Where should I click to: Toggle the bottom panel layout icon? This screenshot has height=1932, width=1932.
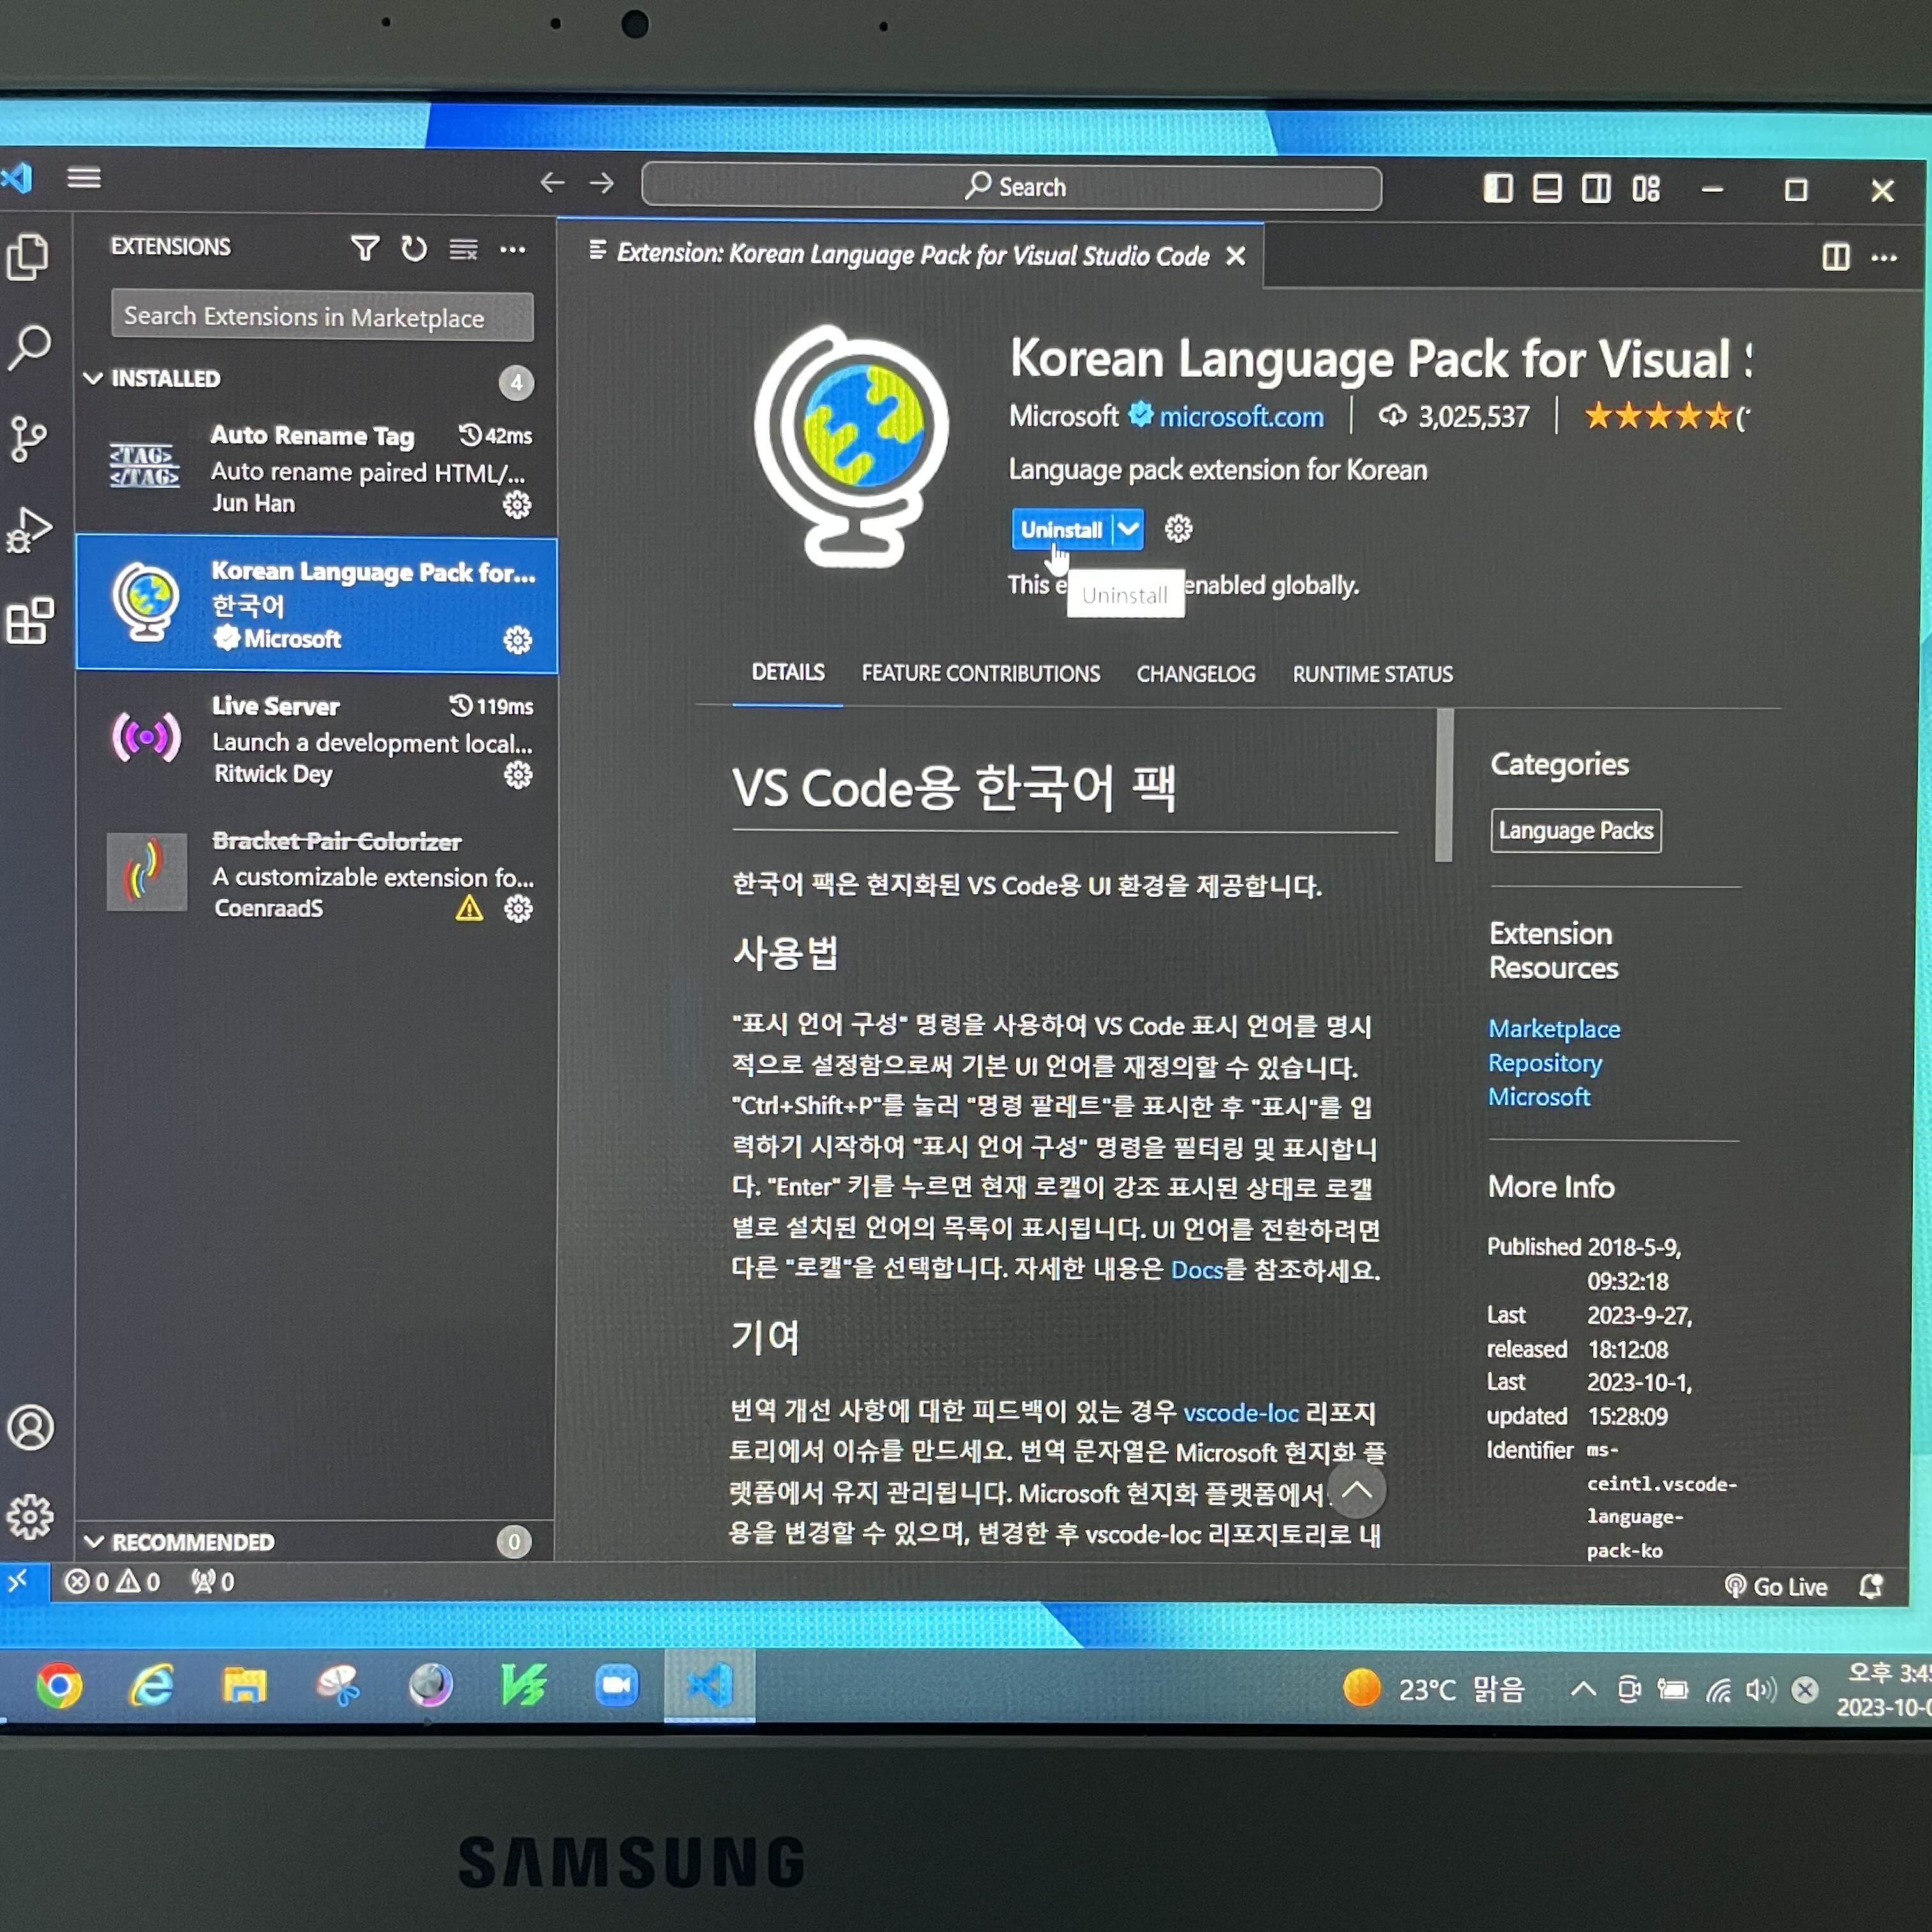(1546, 188)
